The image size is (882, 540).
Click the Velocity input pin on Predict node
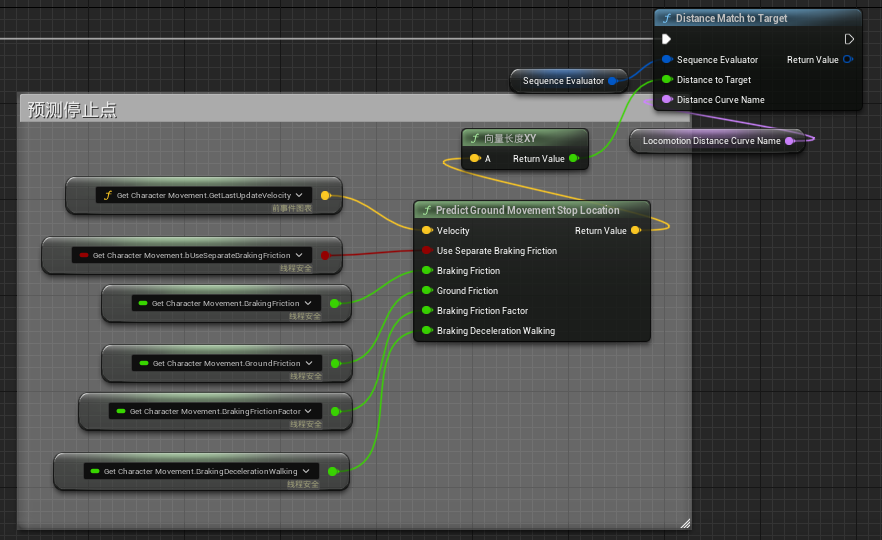point(427,230)
